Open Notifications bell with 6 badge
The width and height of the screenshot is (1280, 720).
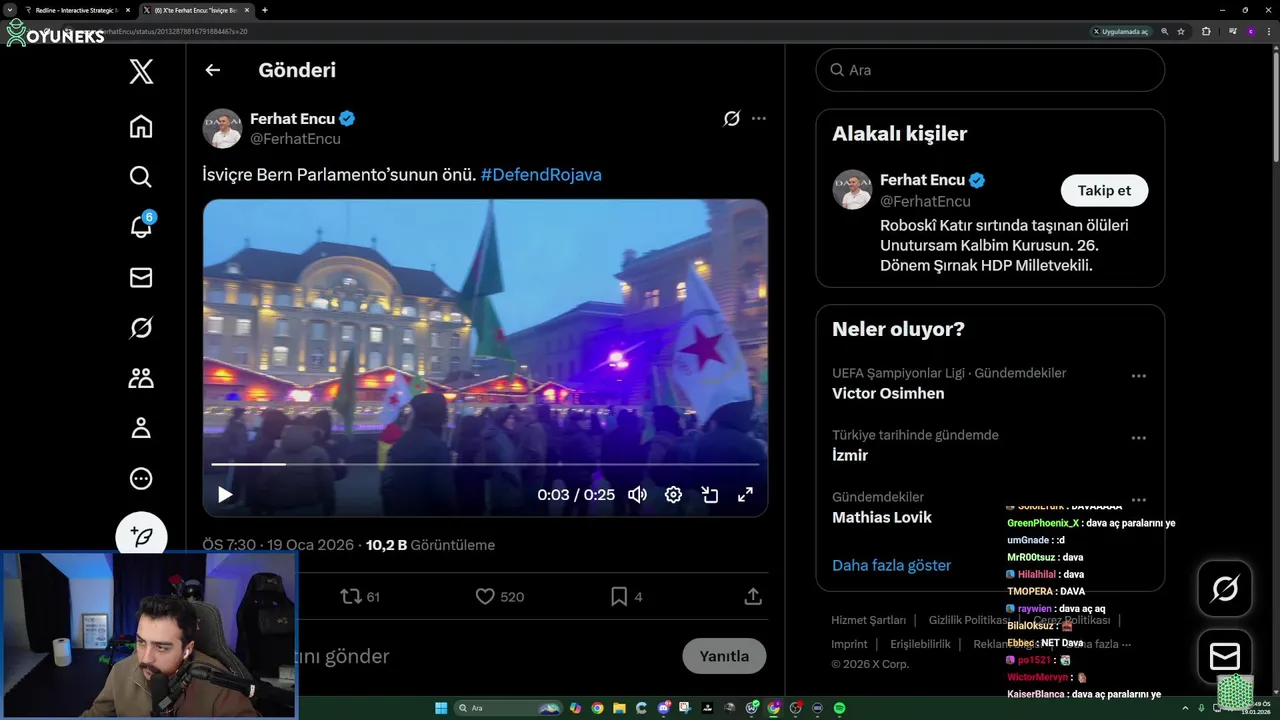tap(141, 227)
